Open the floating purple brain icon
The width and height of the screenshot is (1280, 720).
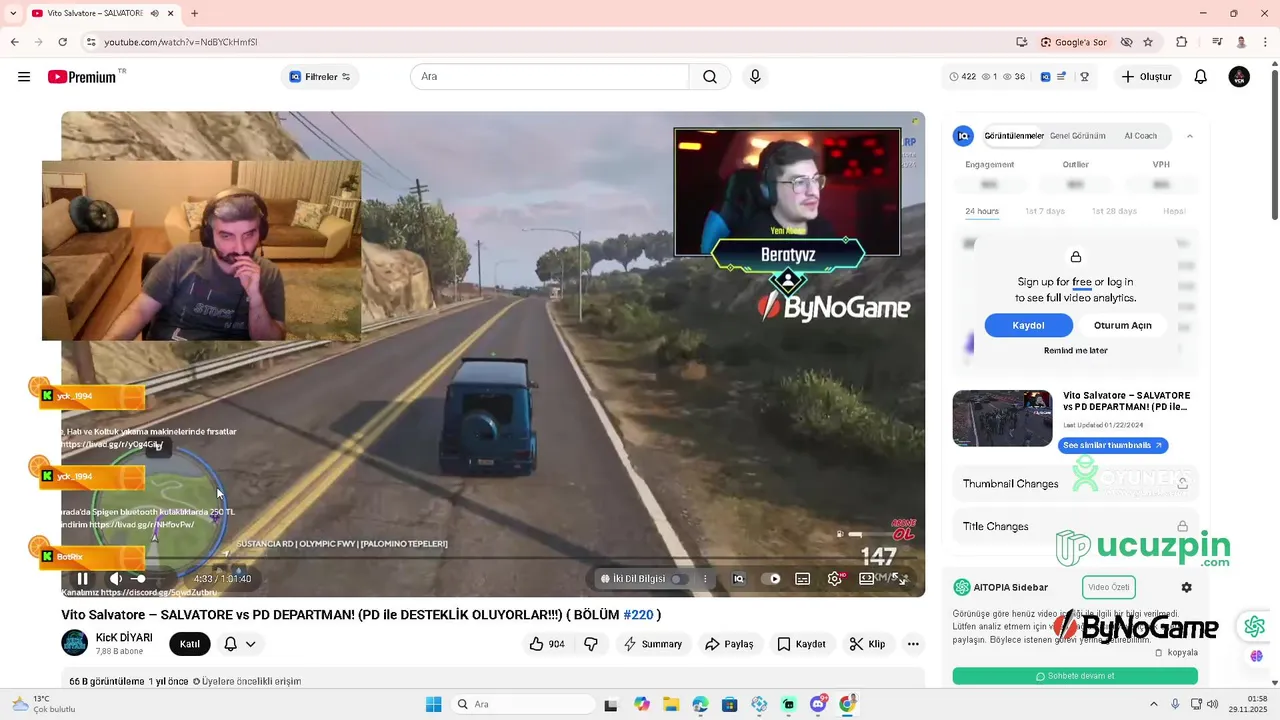(1256, 656)
